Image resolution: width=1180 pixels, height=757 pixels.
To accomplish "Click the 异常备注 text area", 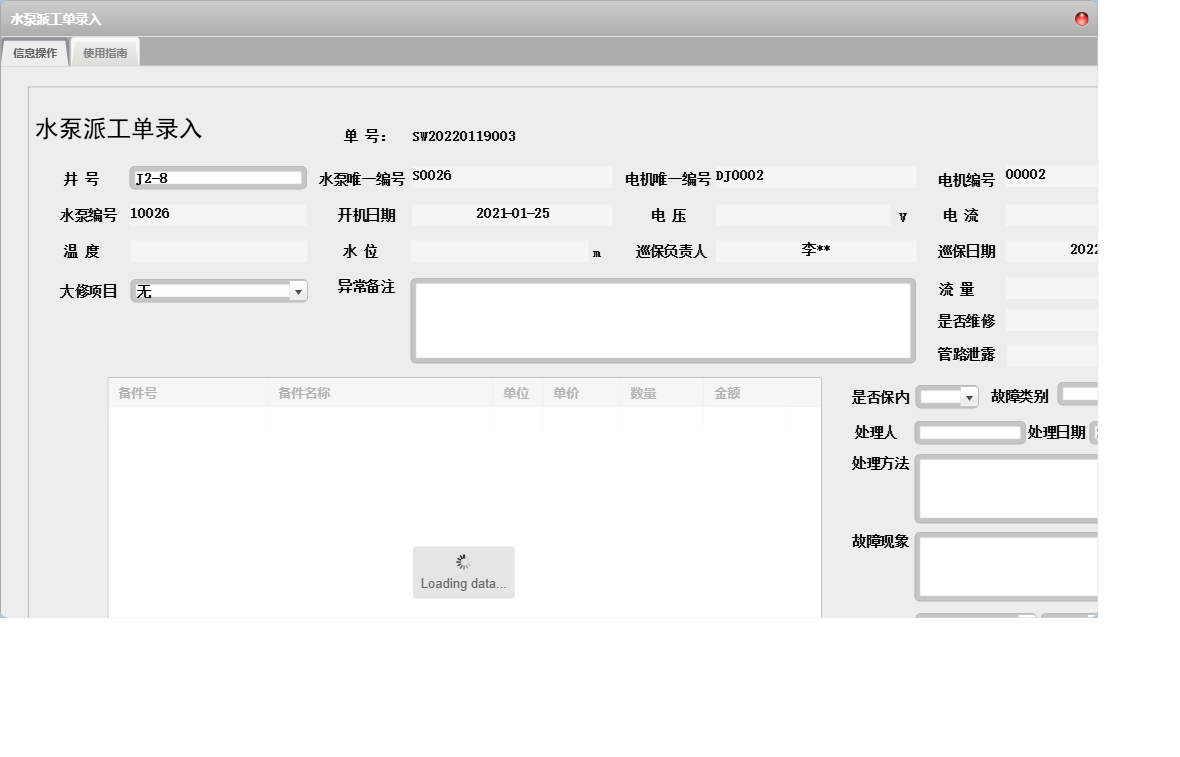I will 663,321.
